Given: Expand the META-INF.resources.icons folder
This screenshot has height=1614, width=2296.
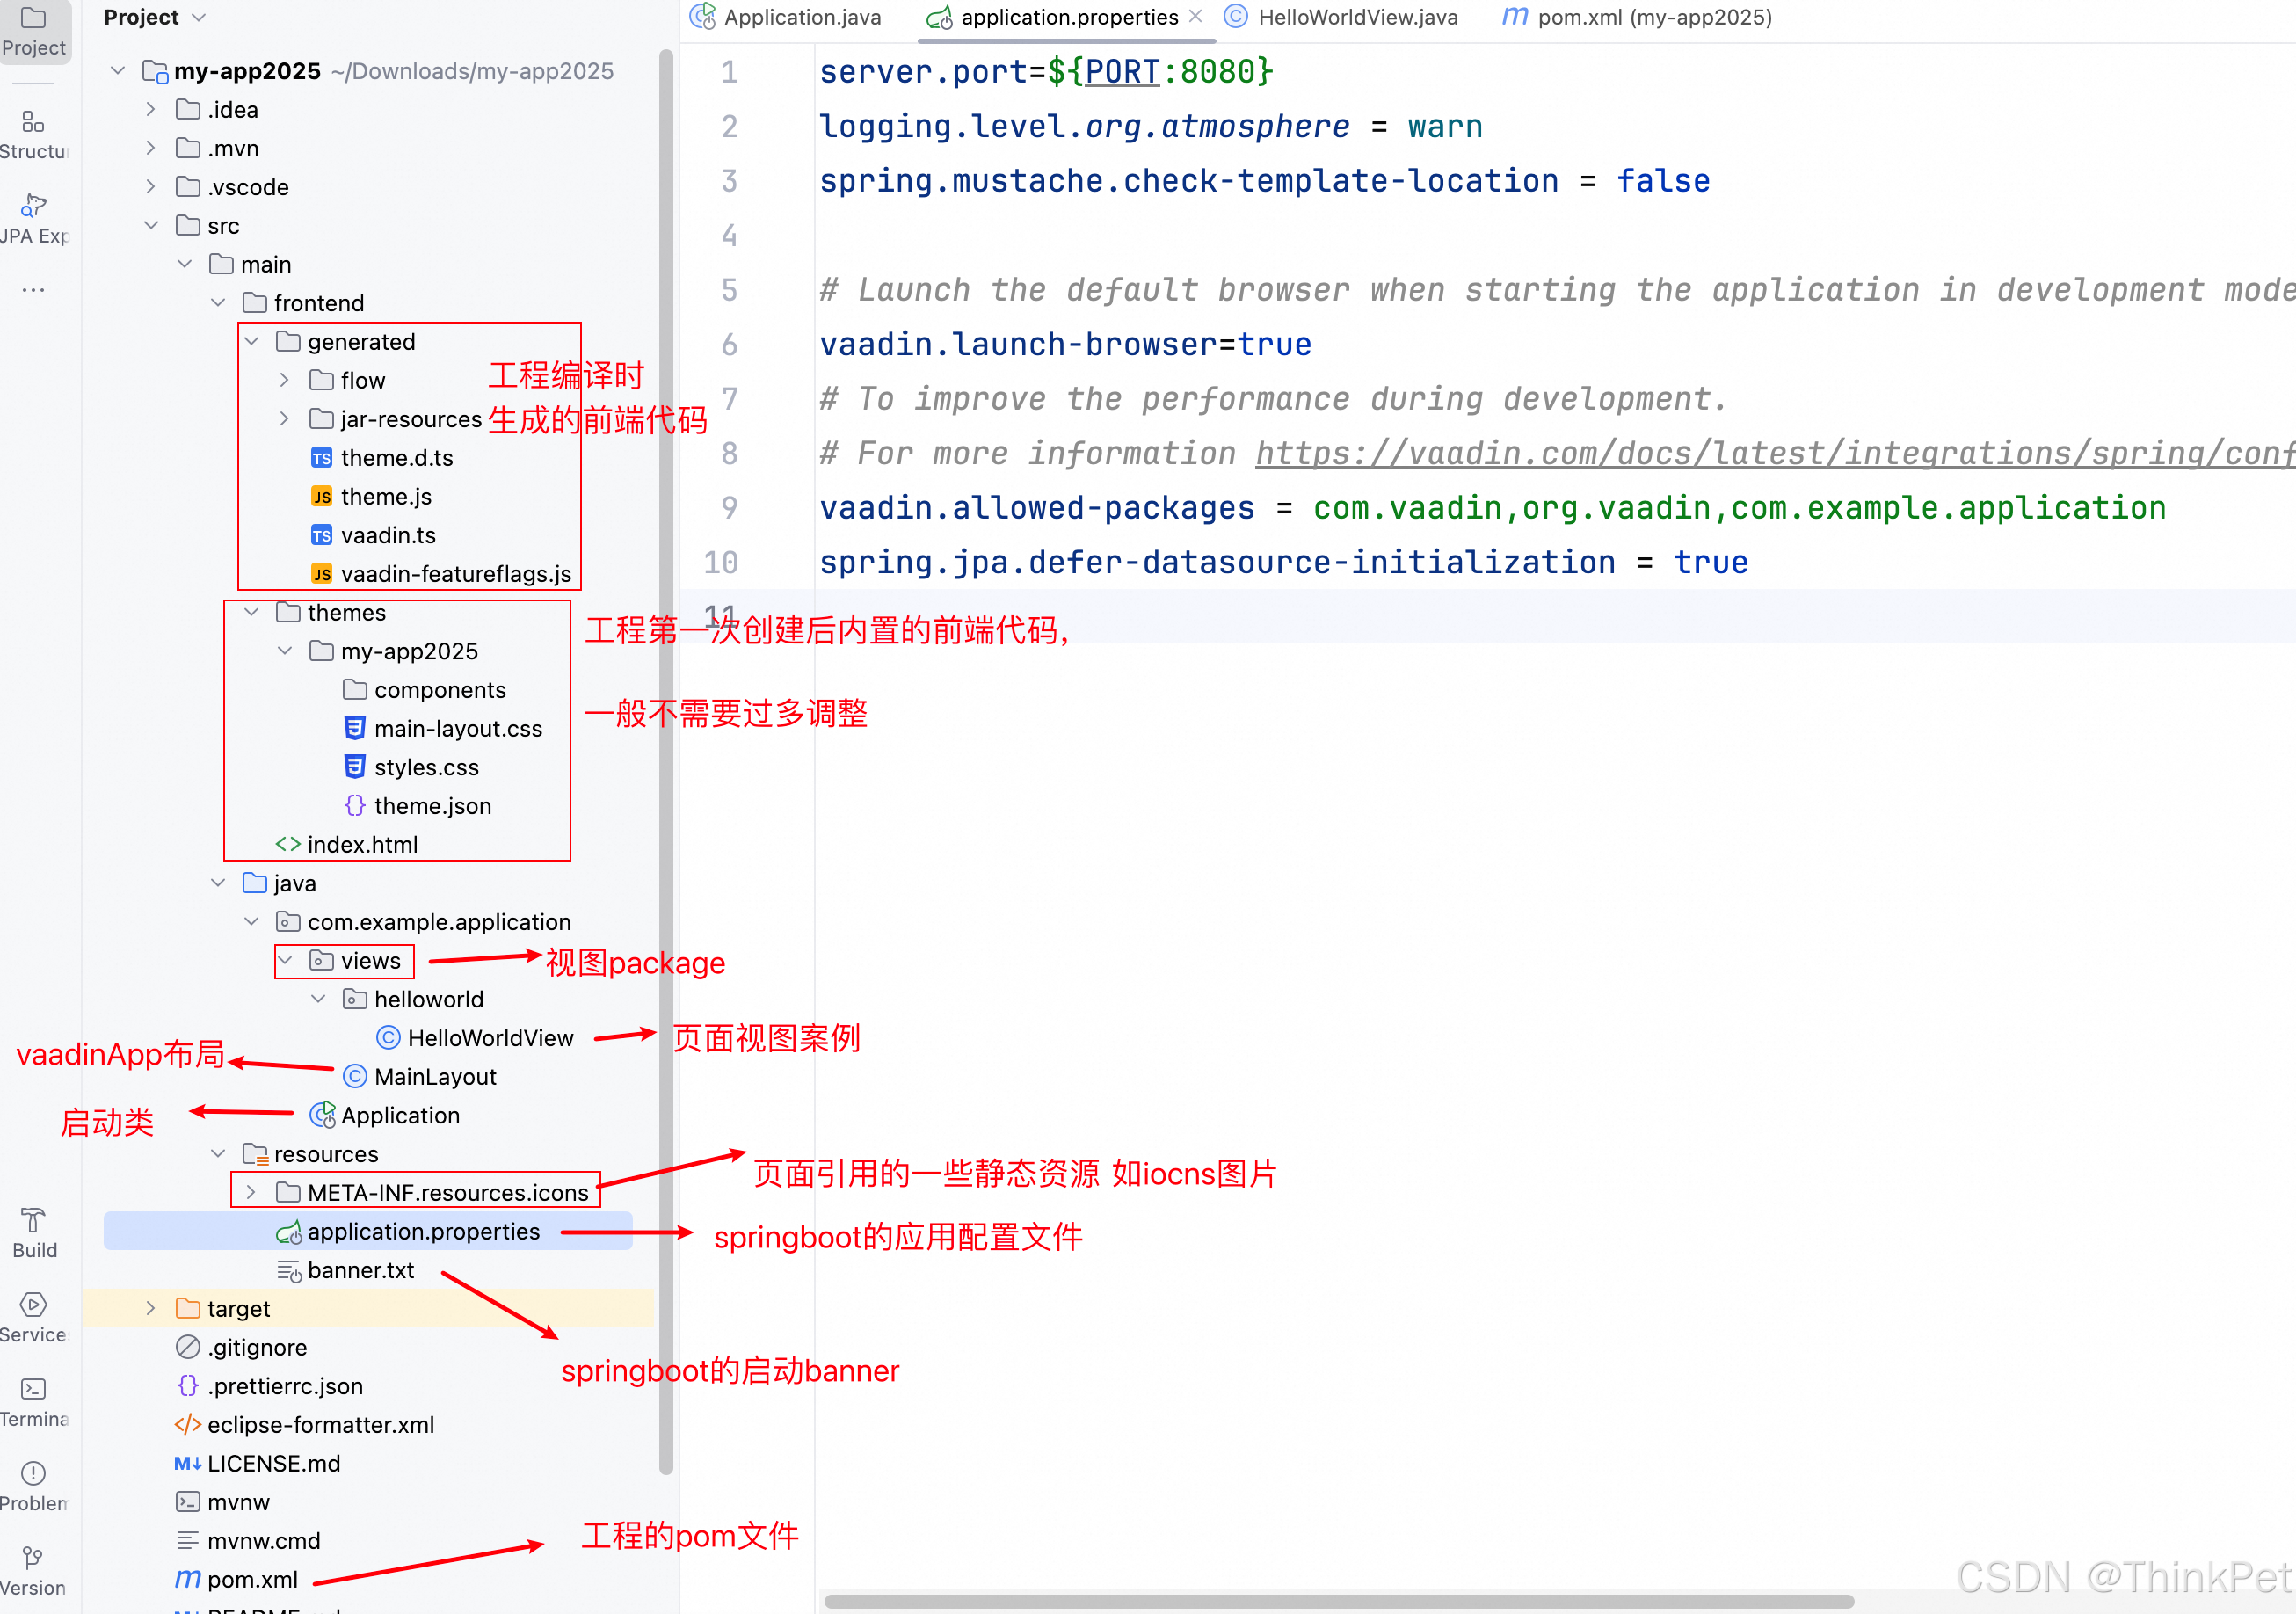Looking at the screenshot, I should pos(252,1192).
